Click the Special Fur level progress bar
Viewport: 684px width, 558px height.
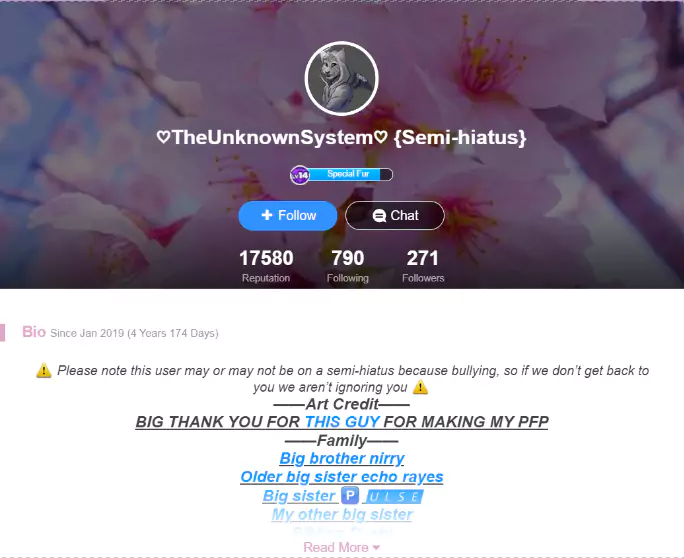pos(351,175)
